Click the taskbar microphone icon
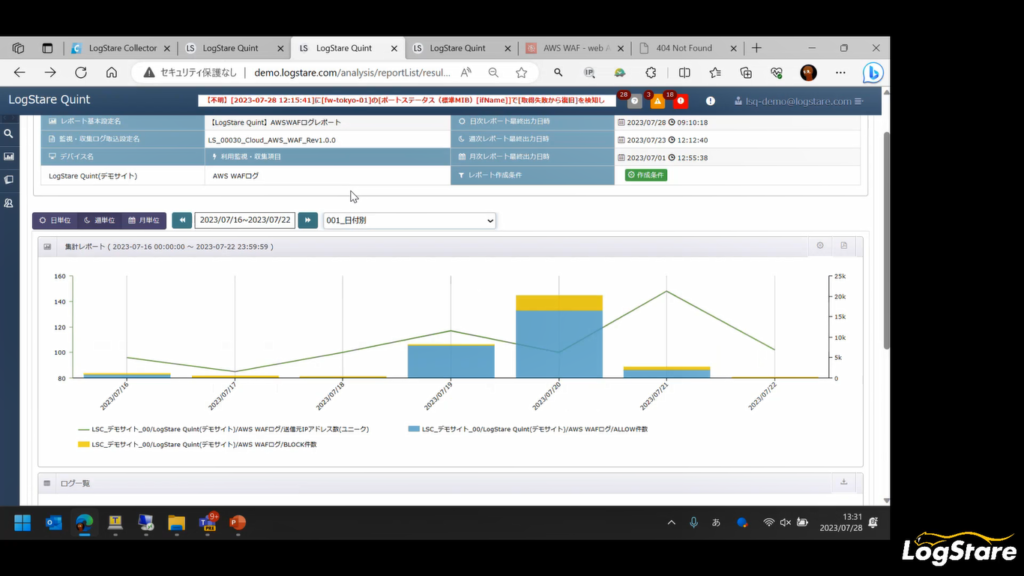Screen dimensions: 1024x576 [694, 522]
